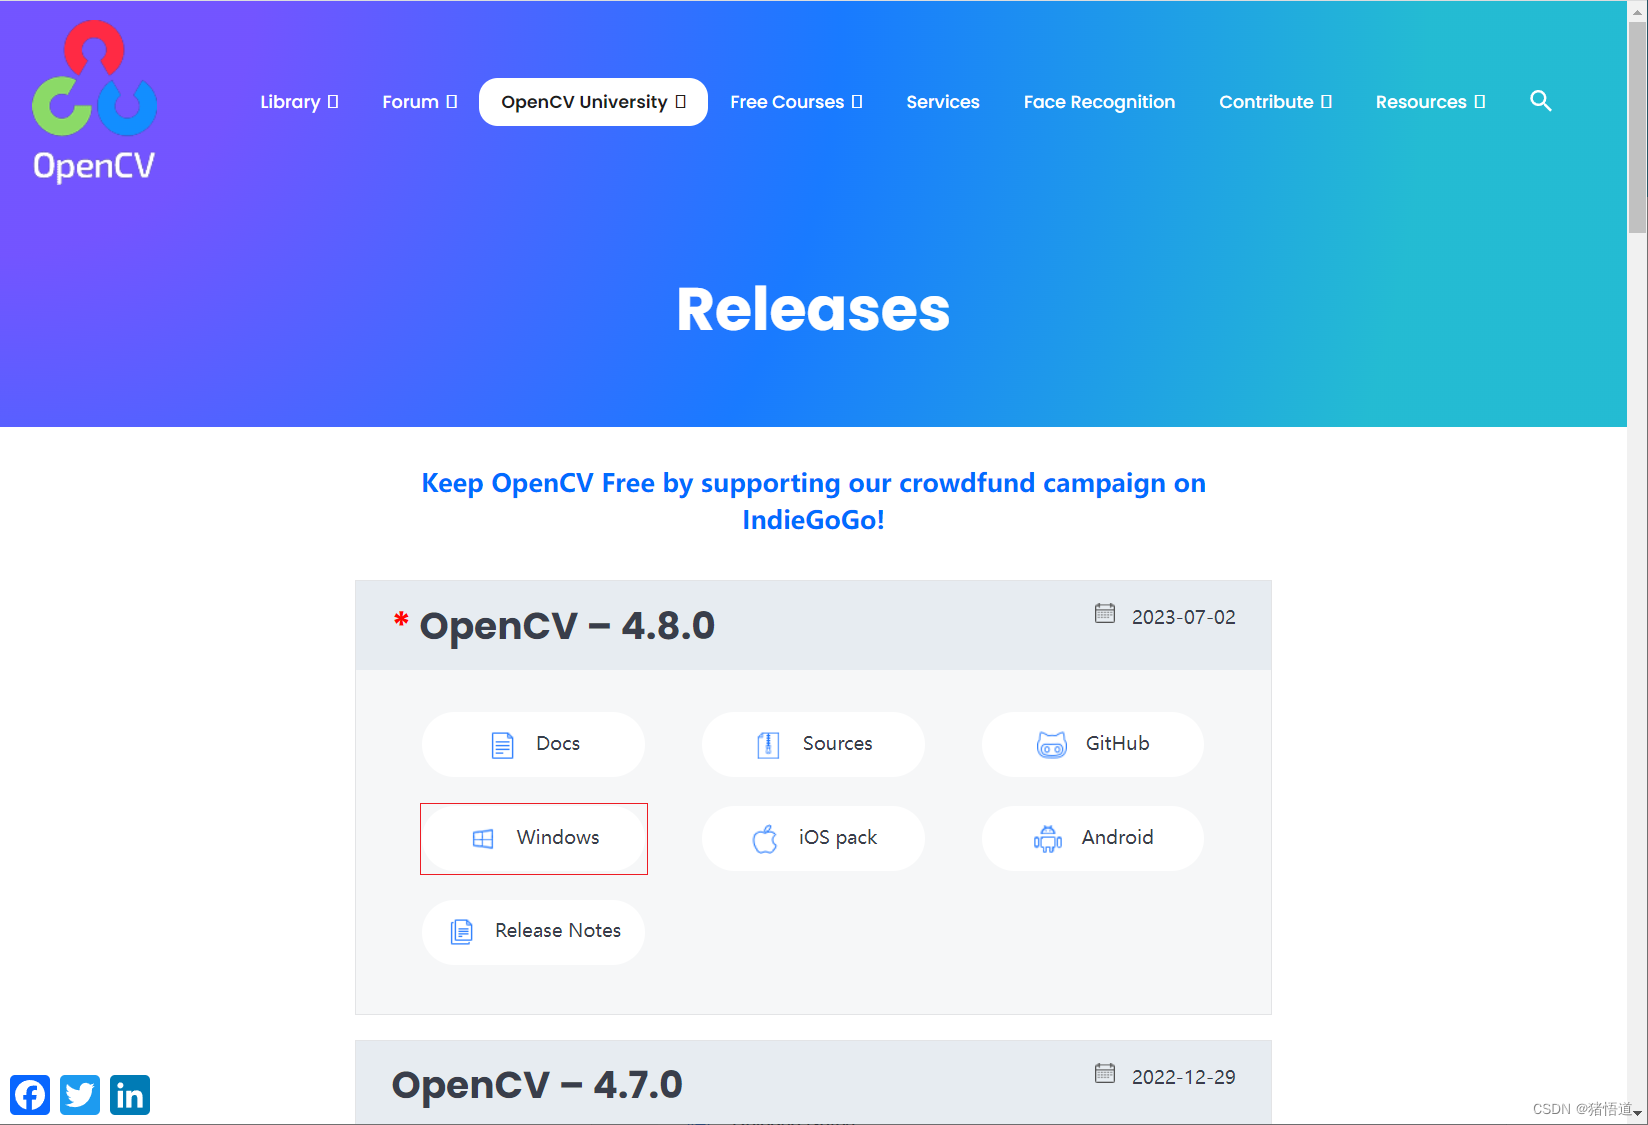The image size is (1648, 1125).
Task: Open Release Notes for 4.8.0
Action: pyautogui.click(x=533, y=931)
